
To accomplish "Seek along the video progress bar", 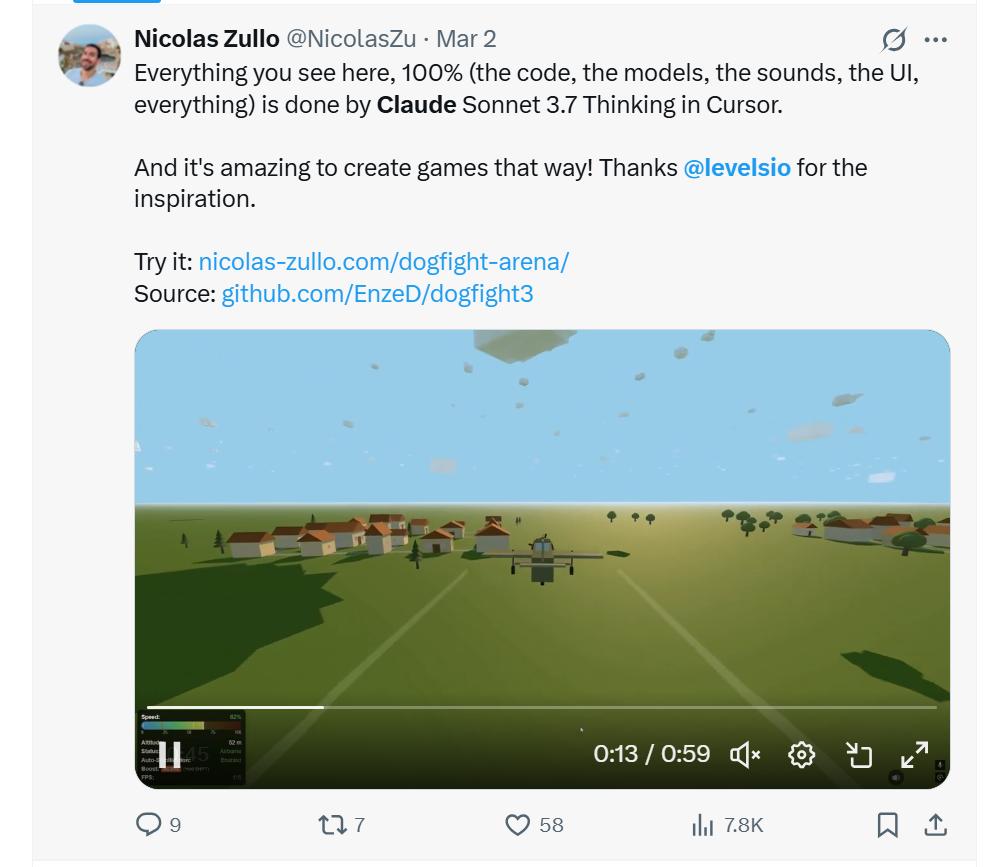I will point(542,707).
